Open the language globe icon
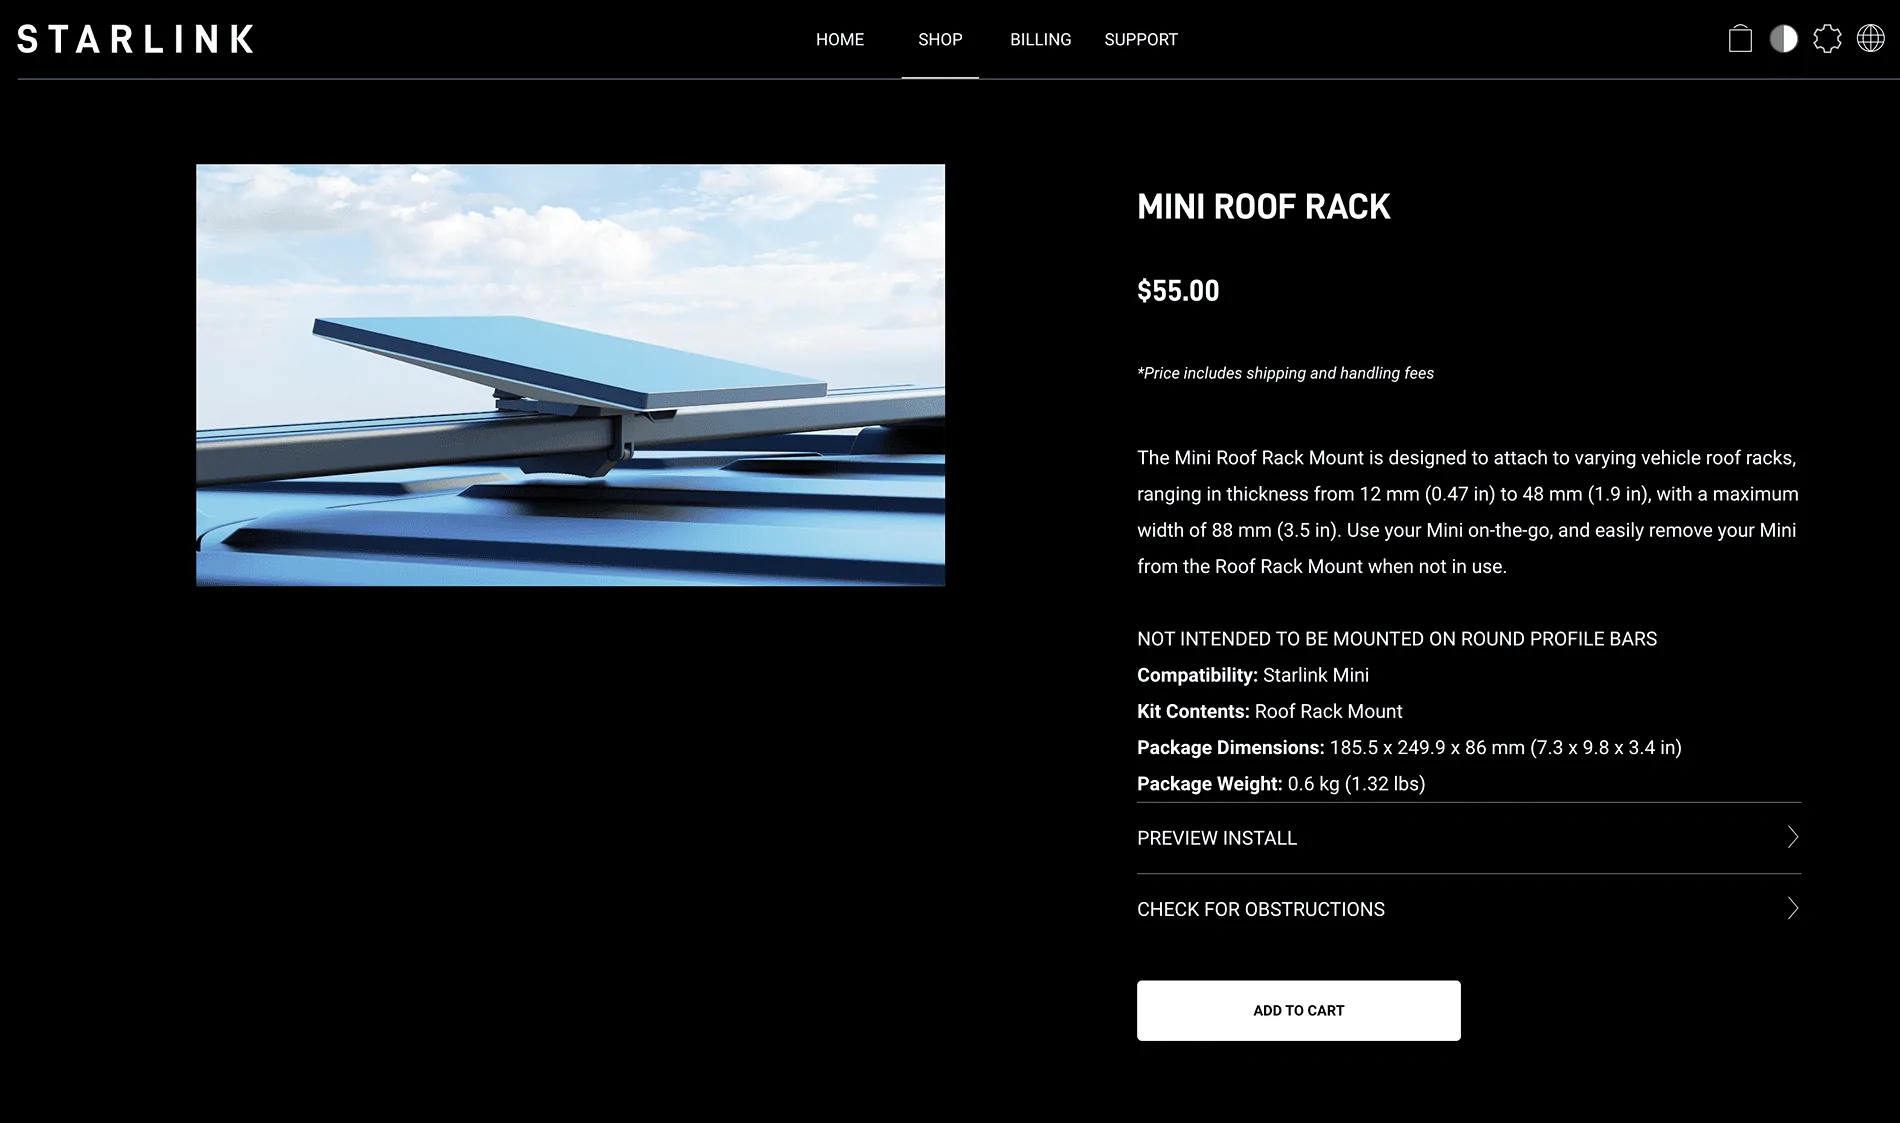 pos(1871,39)
